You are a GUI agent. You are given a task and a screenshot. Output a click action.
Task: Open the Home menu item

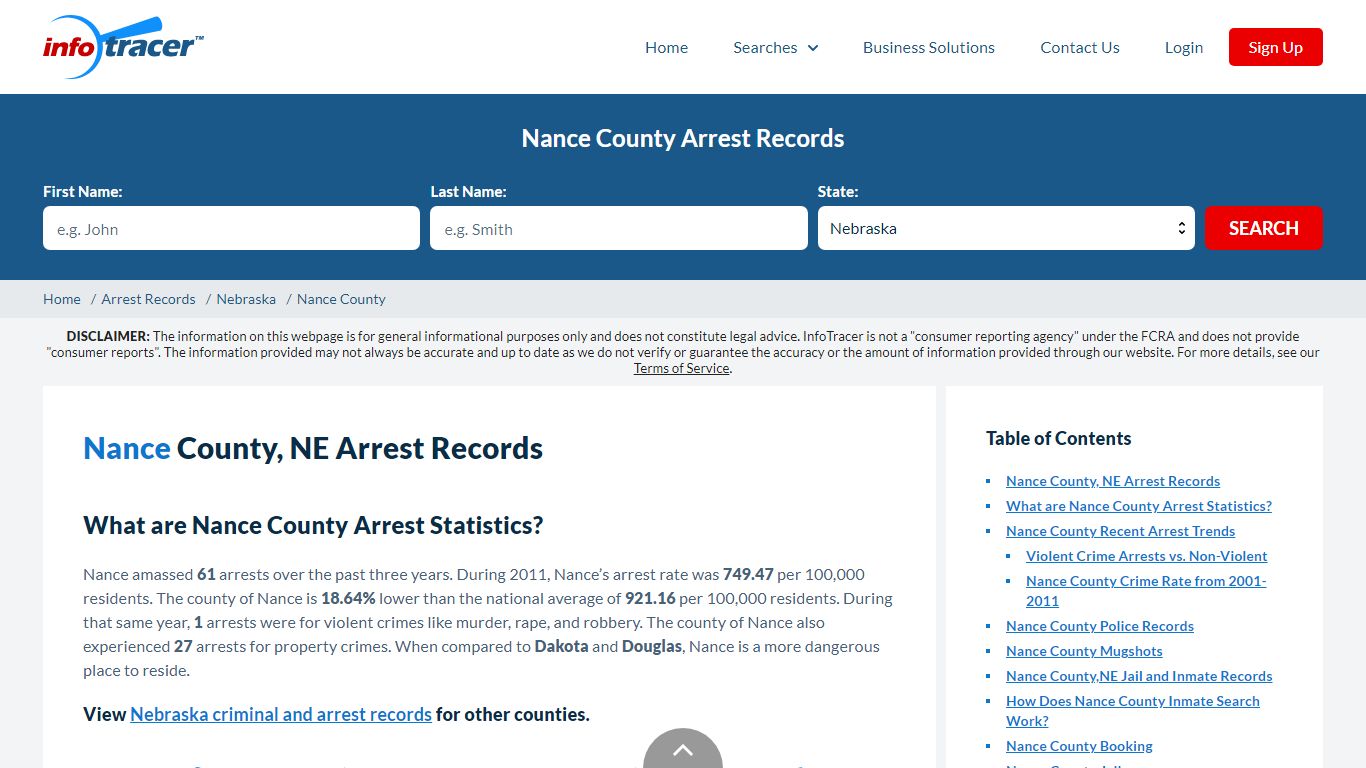click(x=666, y=47)
